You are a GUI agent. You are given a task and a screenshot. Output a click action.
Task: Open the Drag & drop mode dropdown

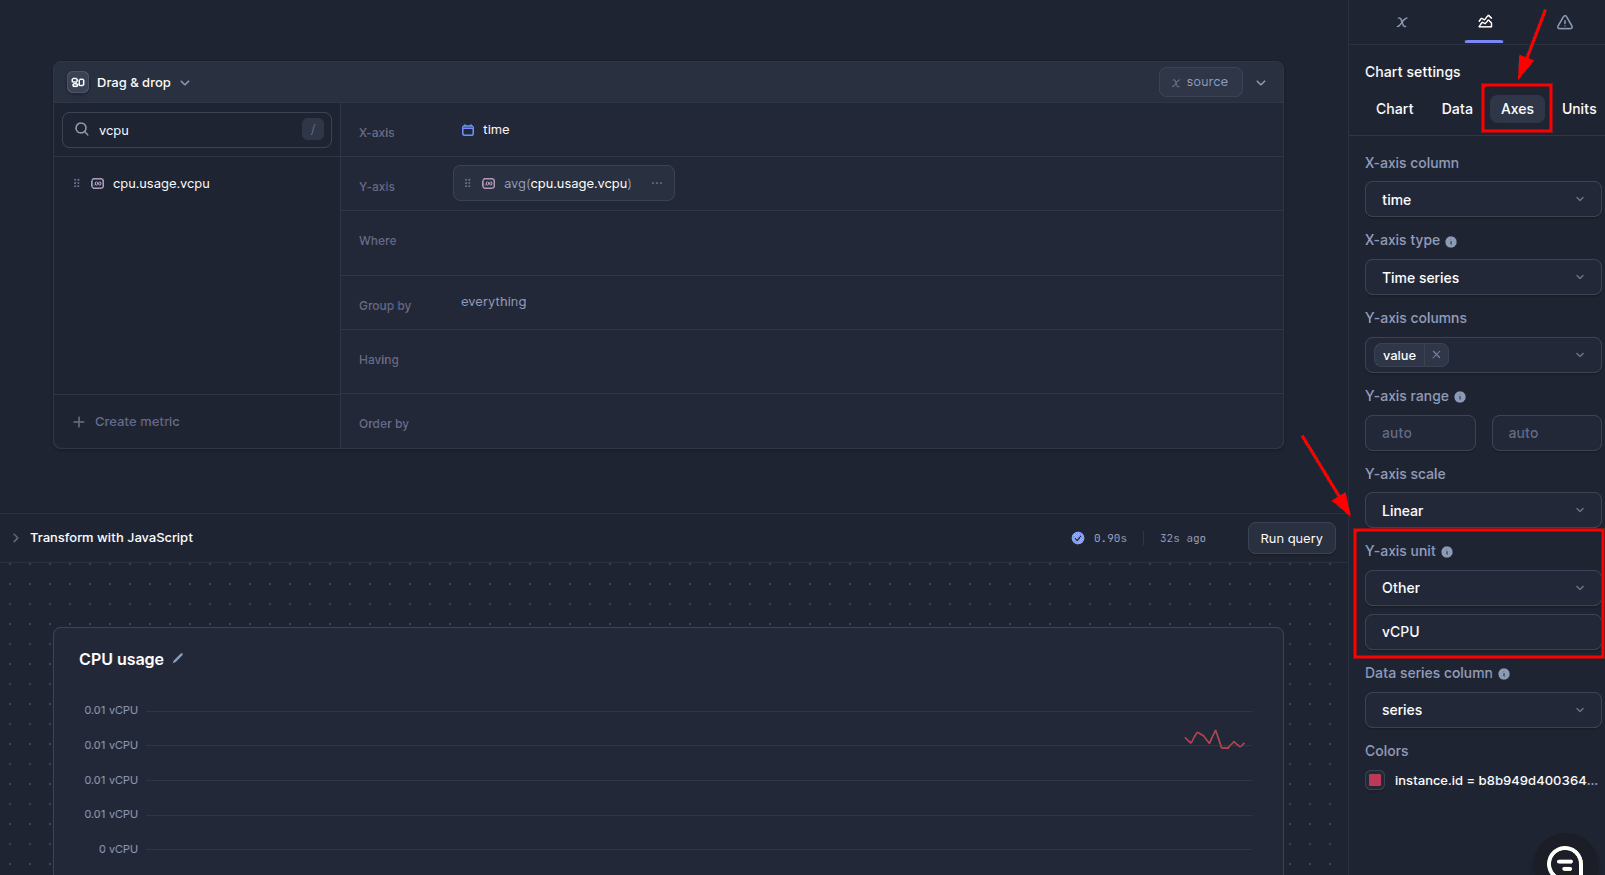pos(129,83)
